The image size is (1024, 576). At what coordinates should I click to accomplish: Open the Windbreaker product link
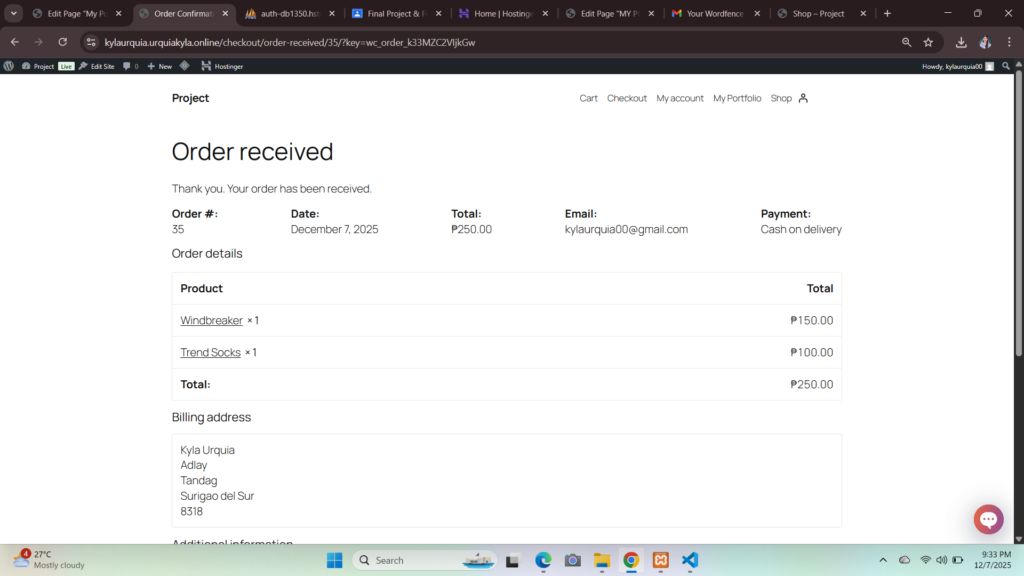tap(211, 321)
